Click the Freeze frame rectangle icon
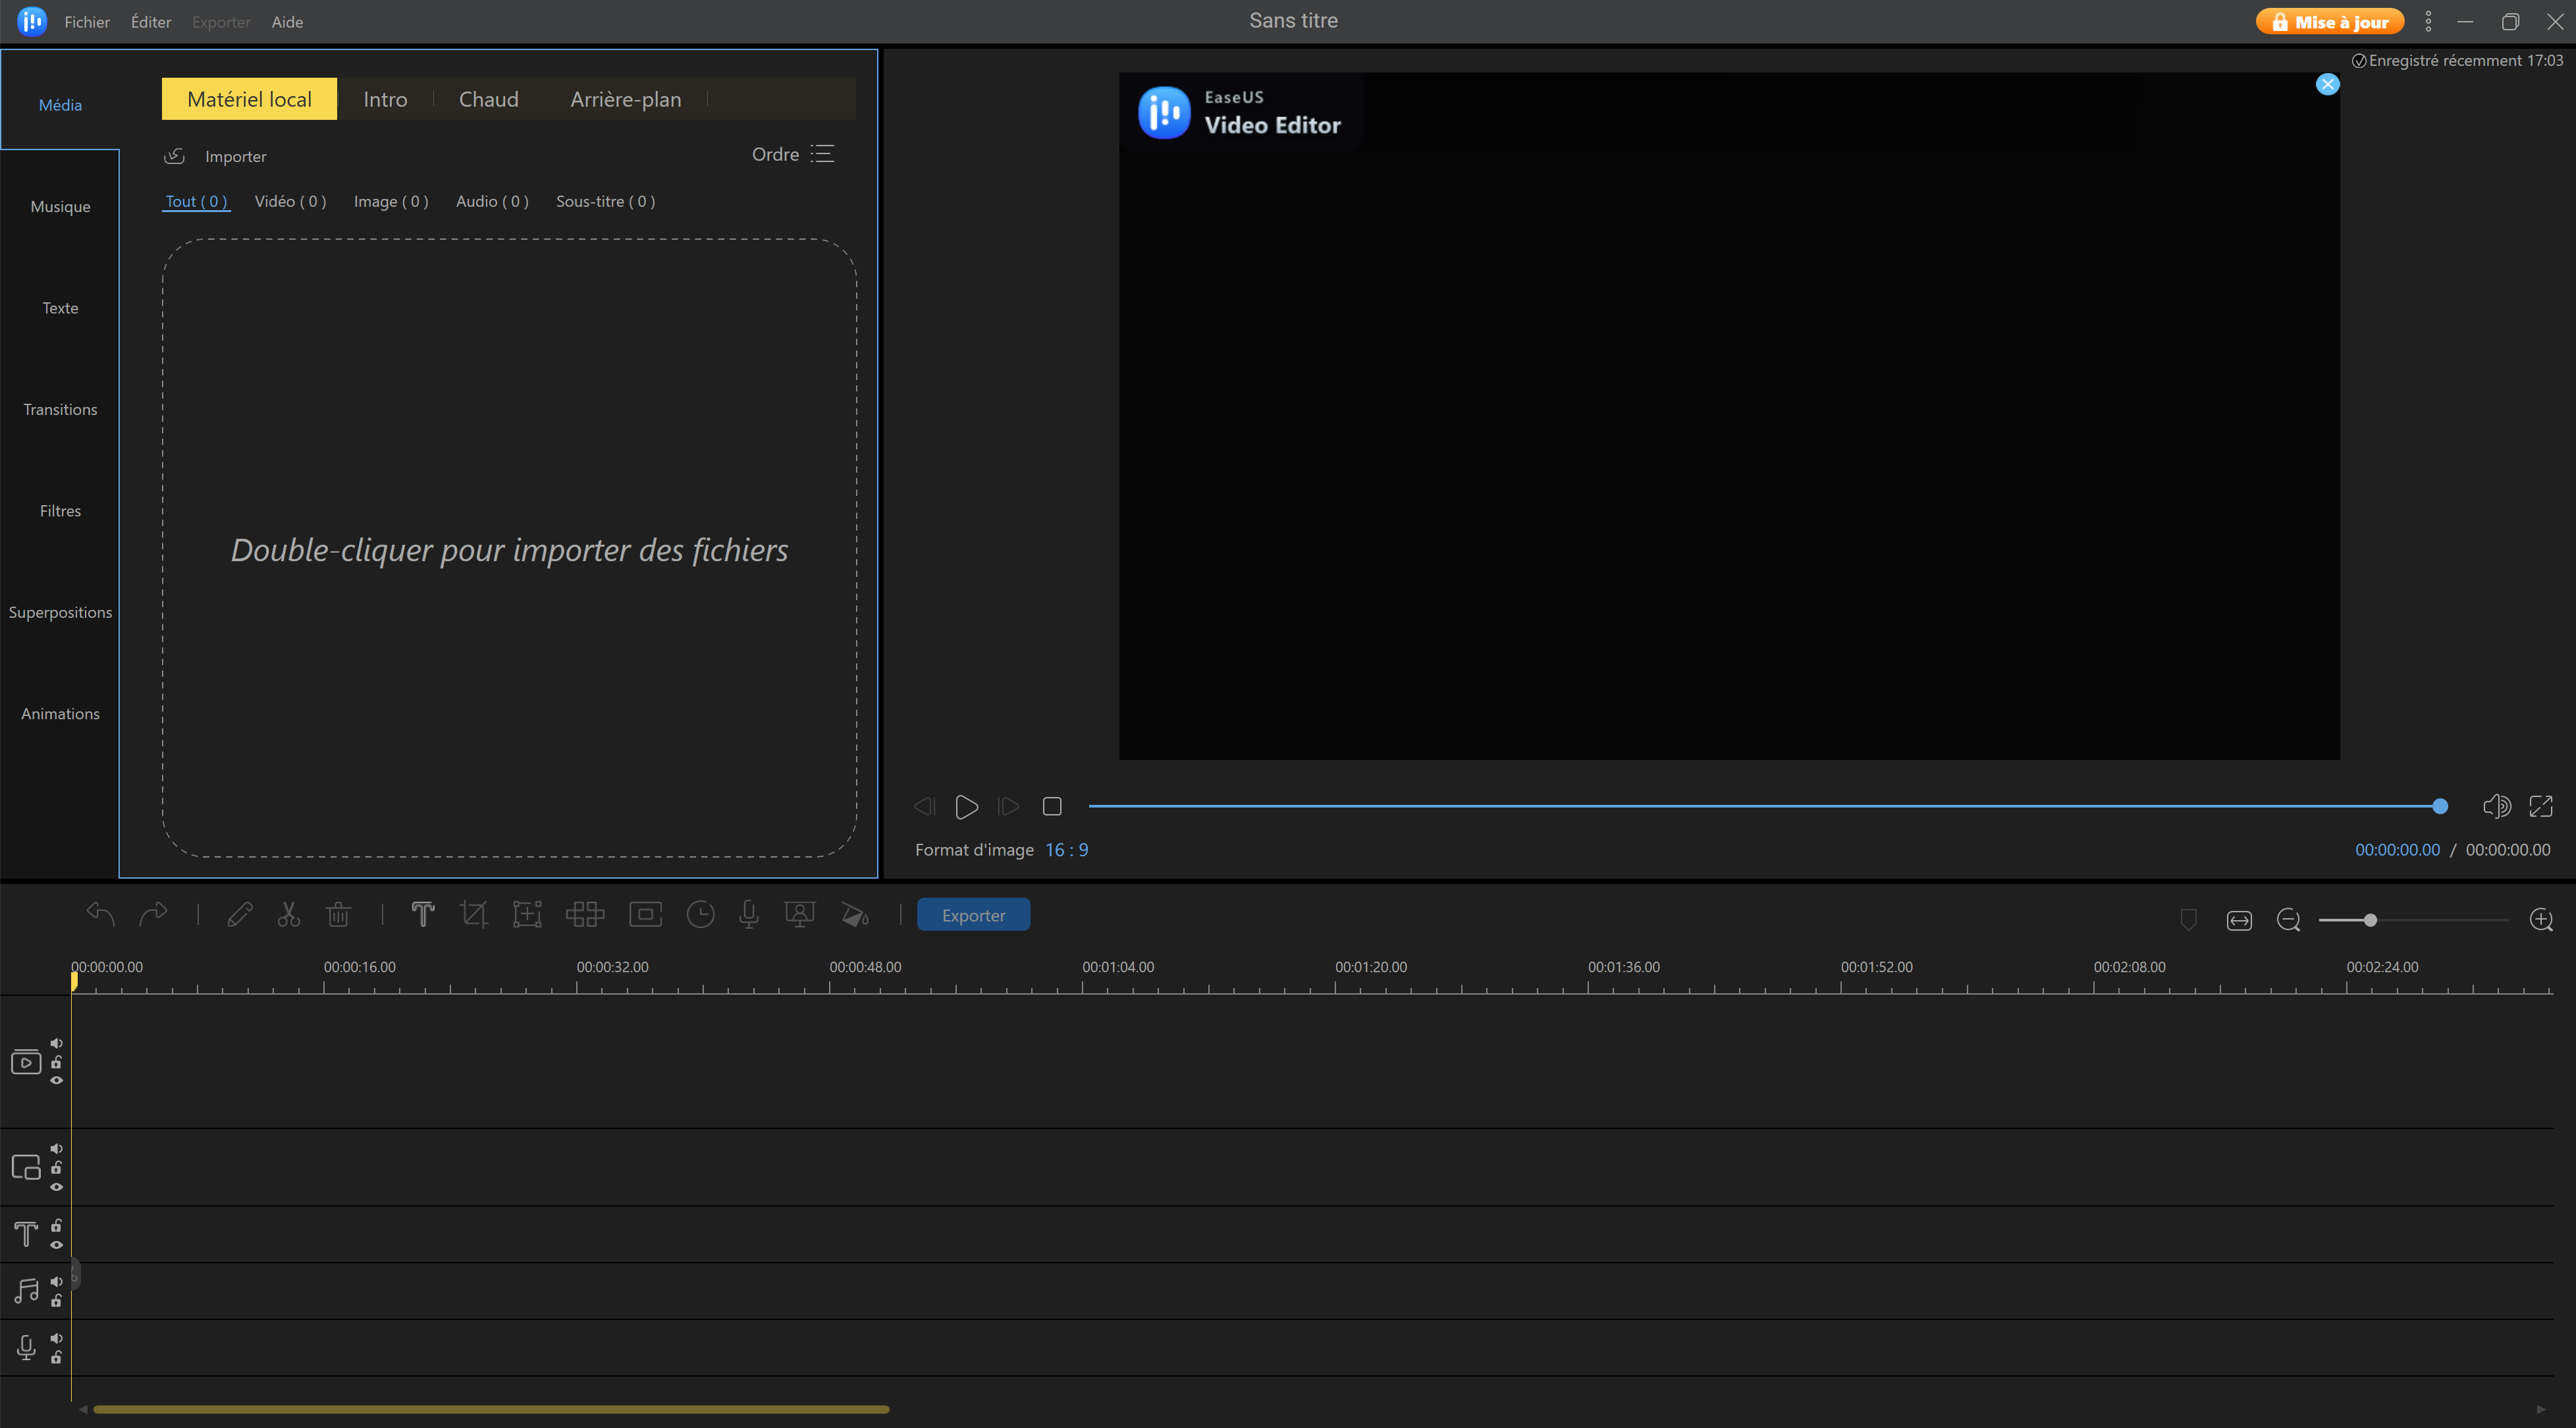Image resolution: width=2576 pixels, height=1428 pixels. click(646, 915)
